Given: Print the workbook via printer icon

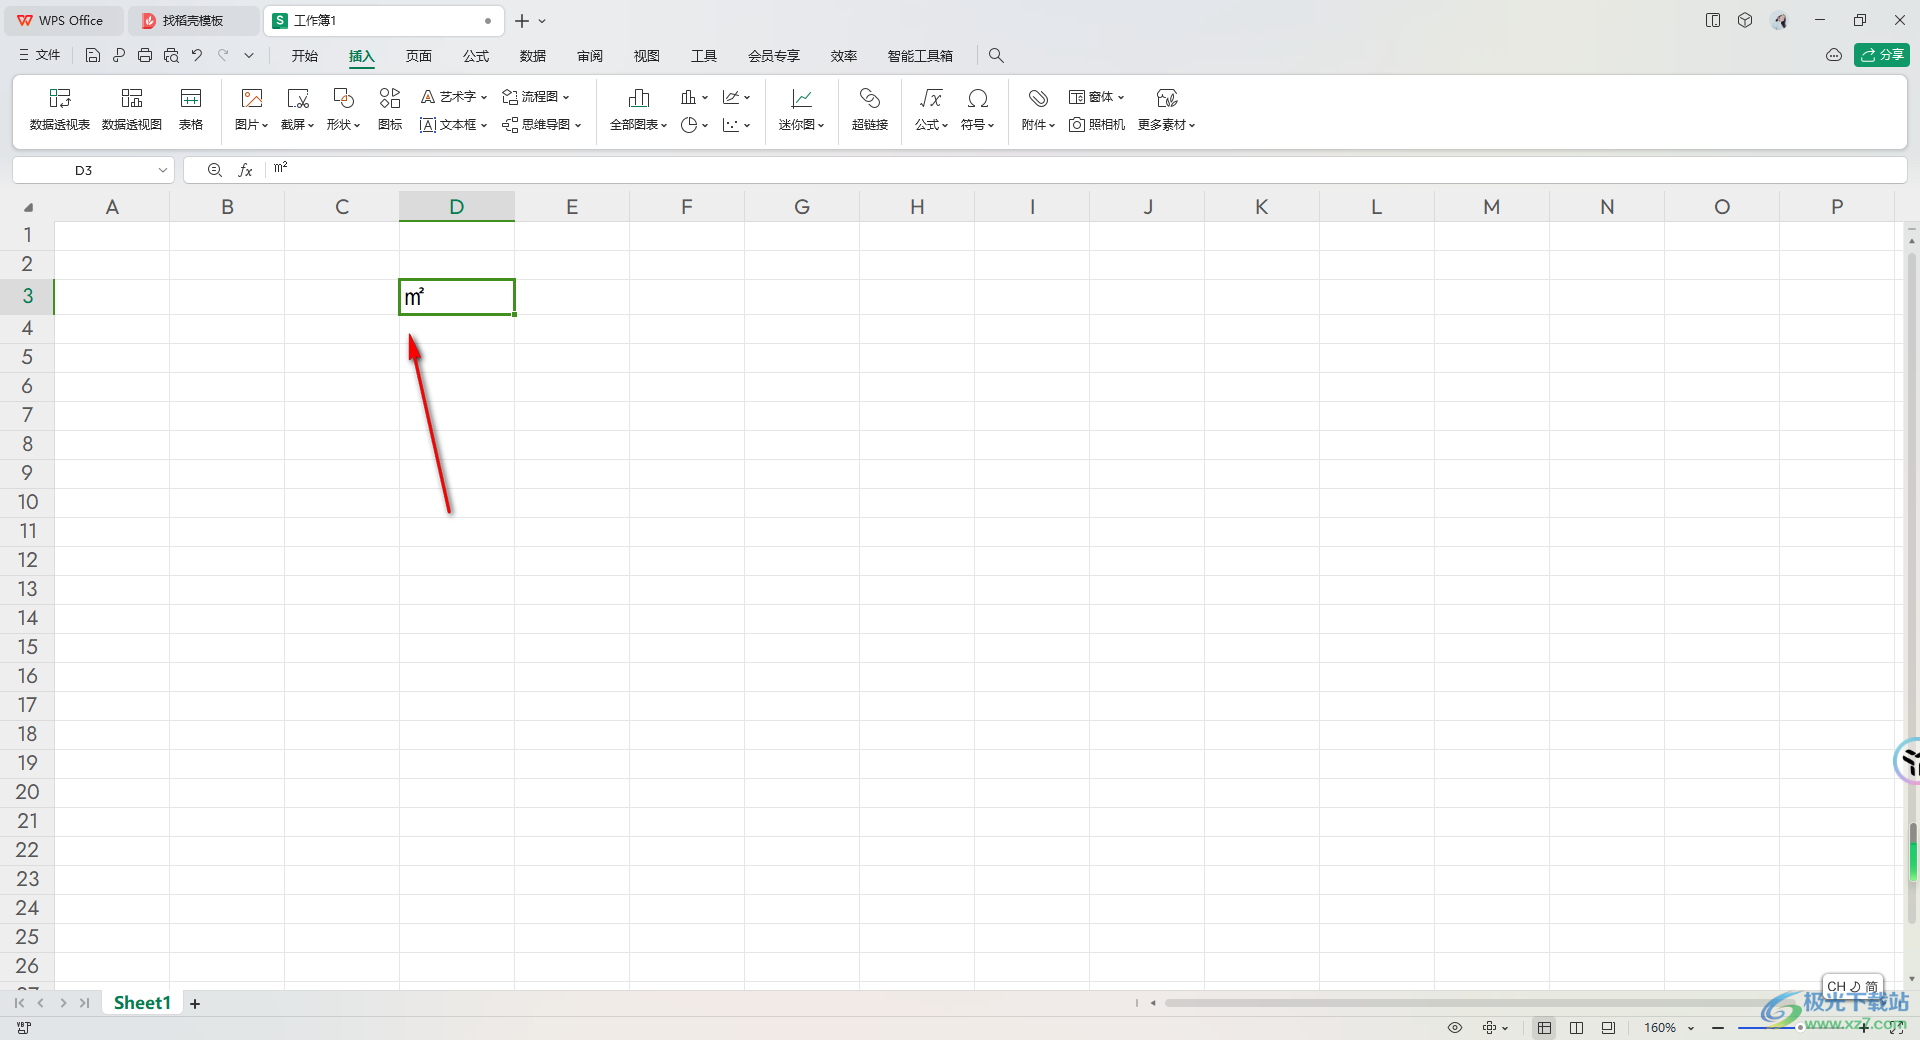Looking at the screenshot, I should click(145, 56).
